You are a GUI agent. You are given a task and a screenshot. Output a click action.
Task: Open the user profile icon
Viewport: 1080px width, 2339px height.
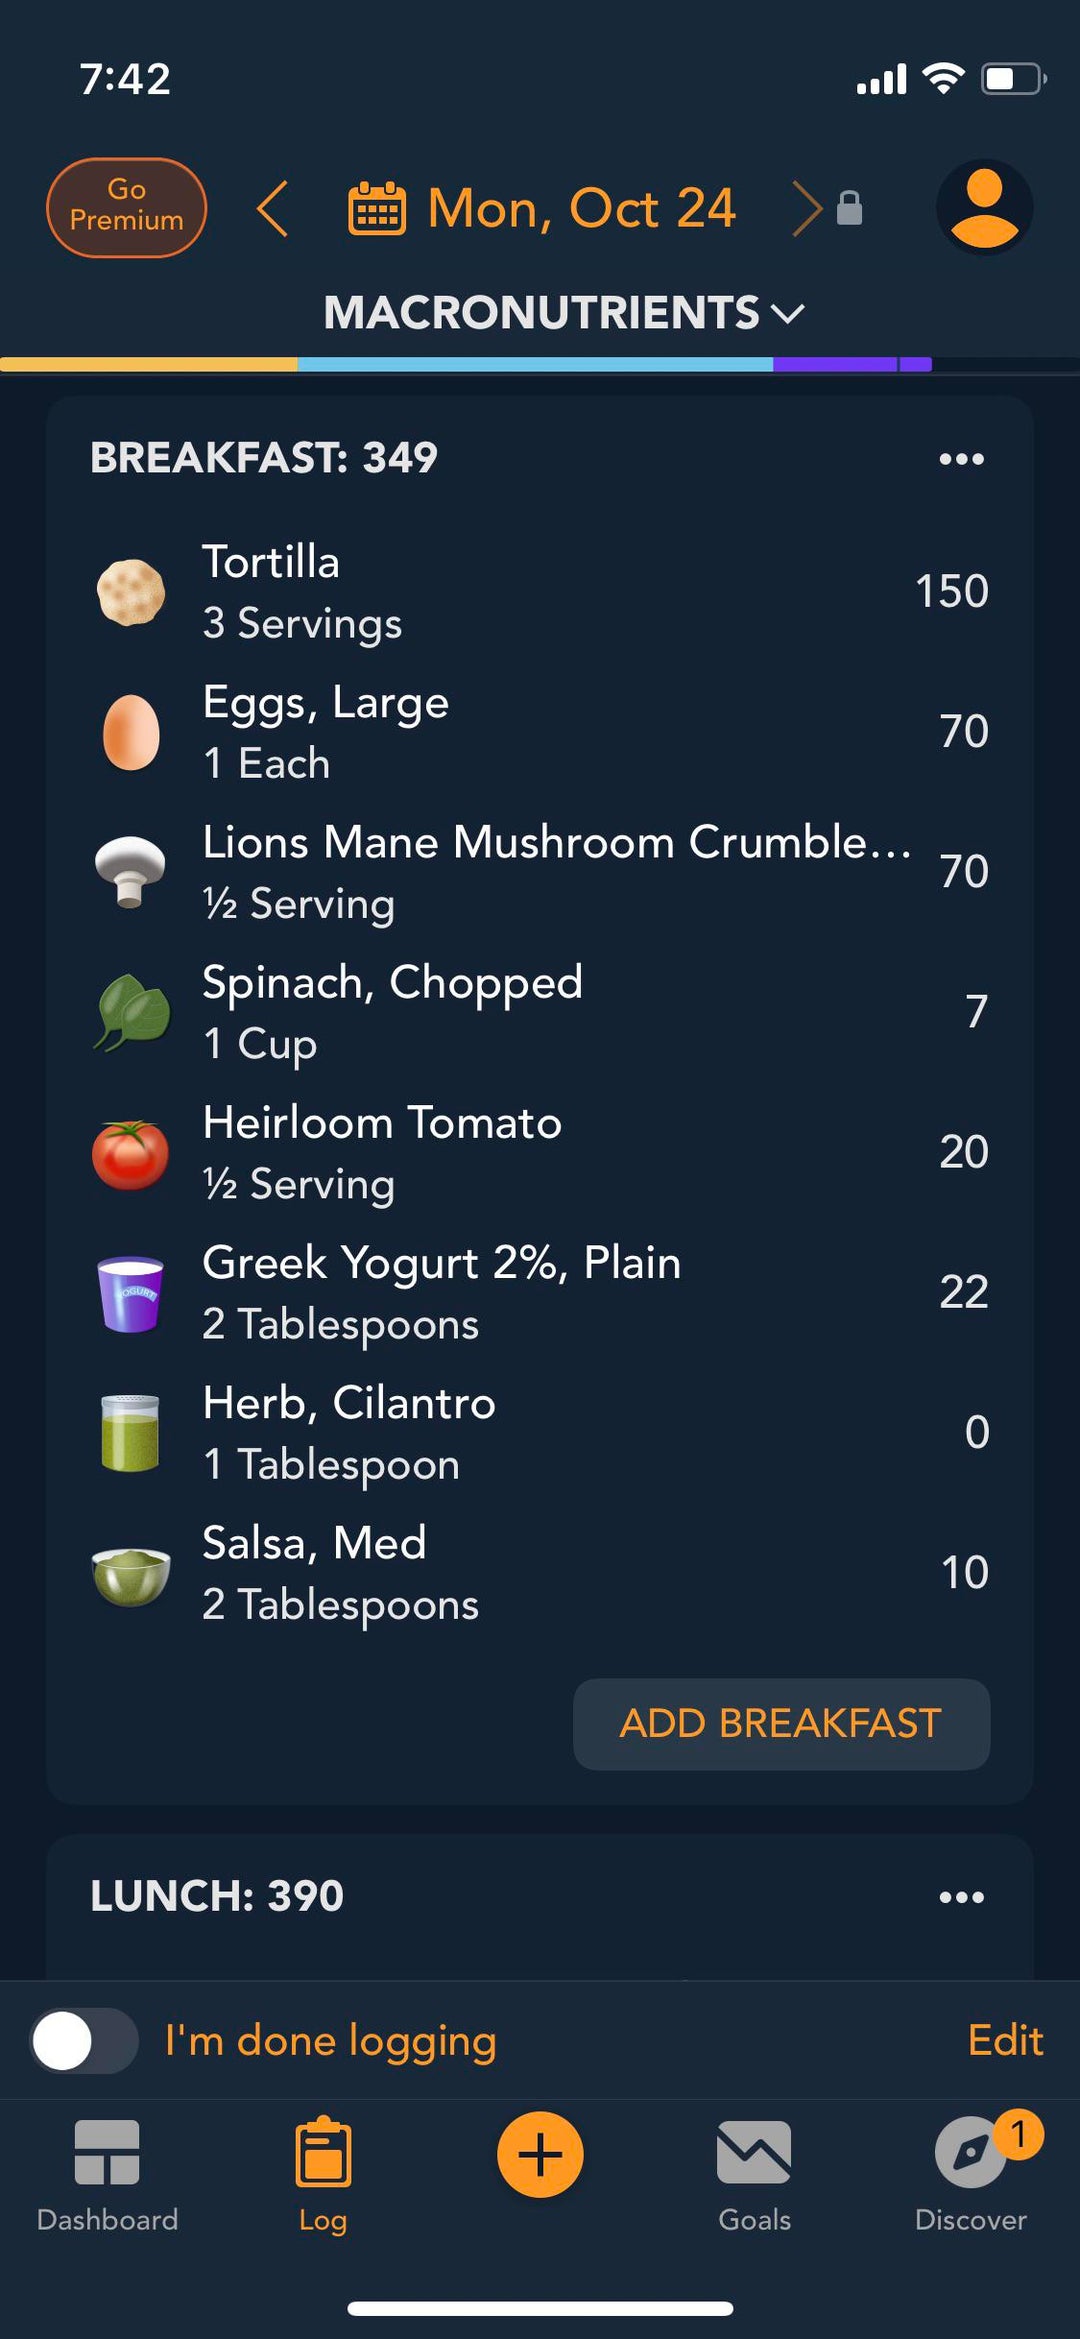point(984,207)
